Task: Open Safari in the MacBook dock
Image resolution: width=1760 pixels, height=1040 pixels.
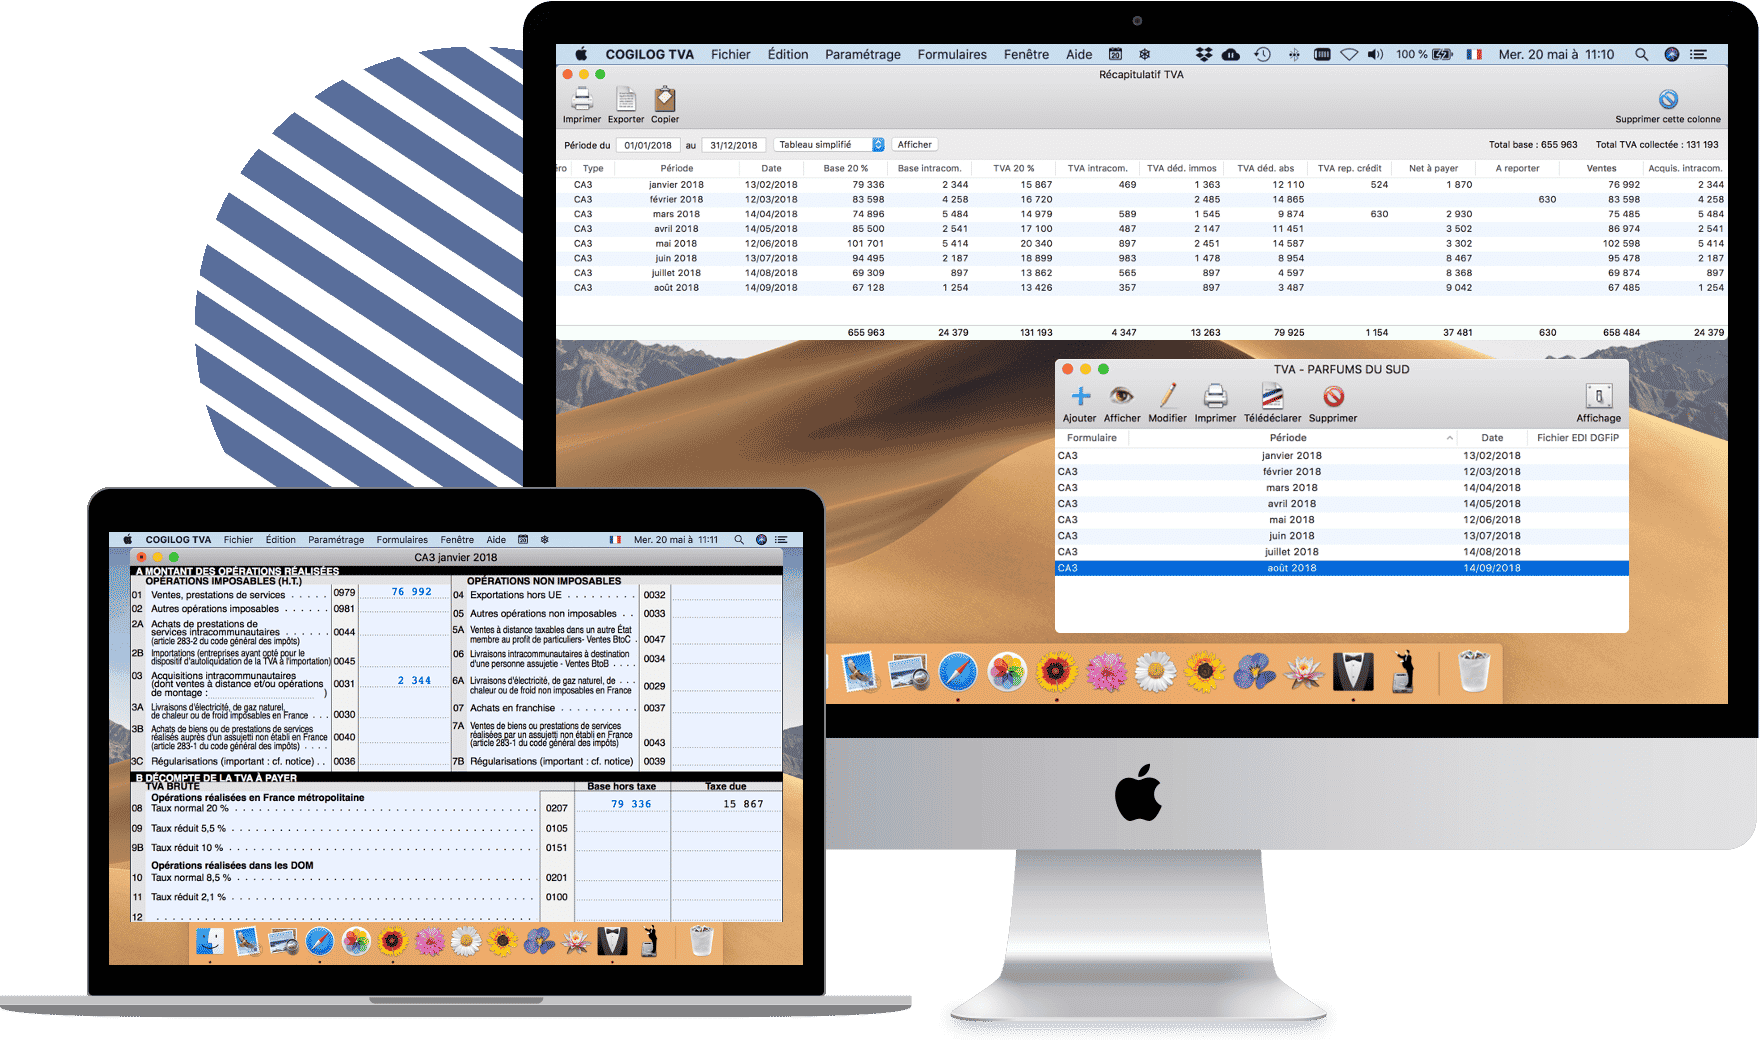Action: click(x=320, y=941)
